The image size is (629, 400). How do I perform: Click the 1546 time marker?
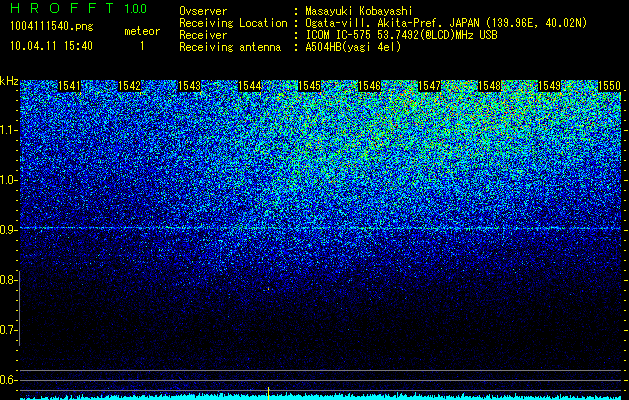369,86
